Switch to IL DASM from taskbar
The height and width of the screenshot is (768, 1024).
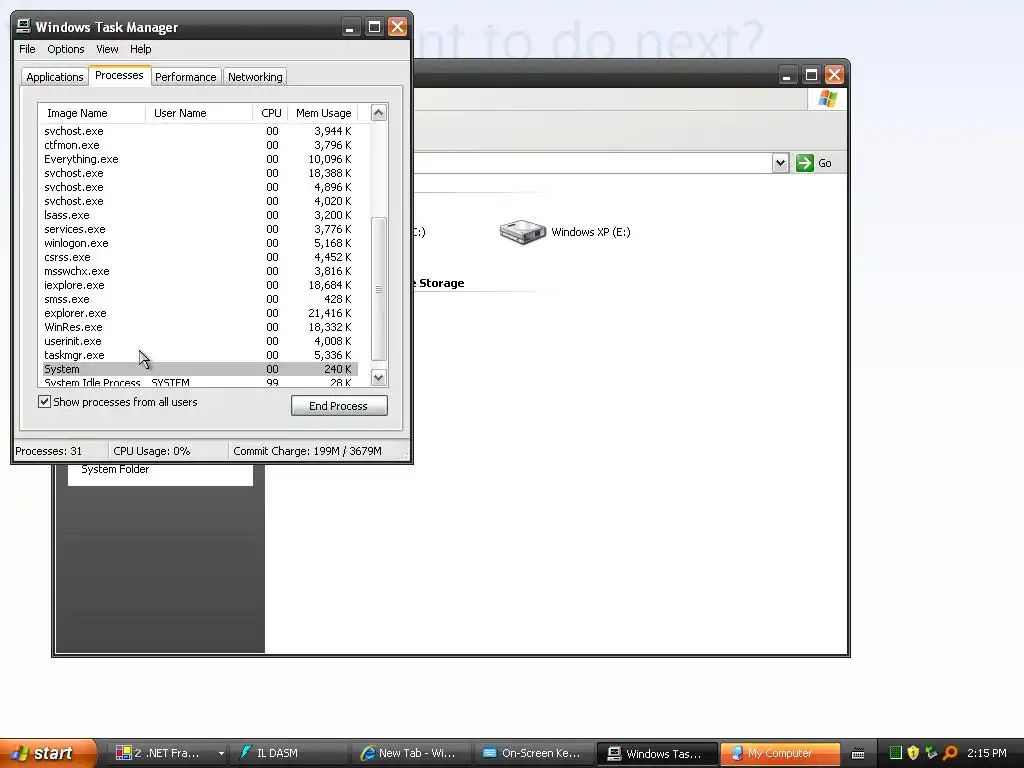pyautogui.click(x=289, y=753)
